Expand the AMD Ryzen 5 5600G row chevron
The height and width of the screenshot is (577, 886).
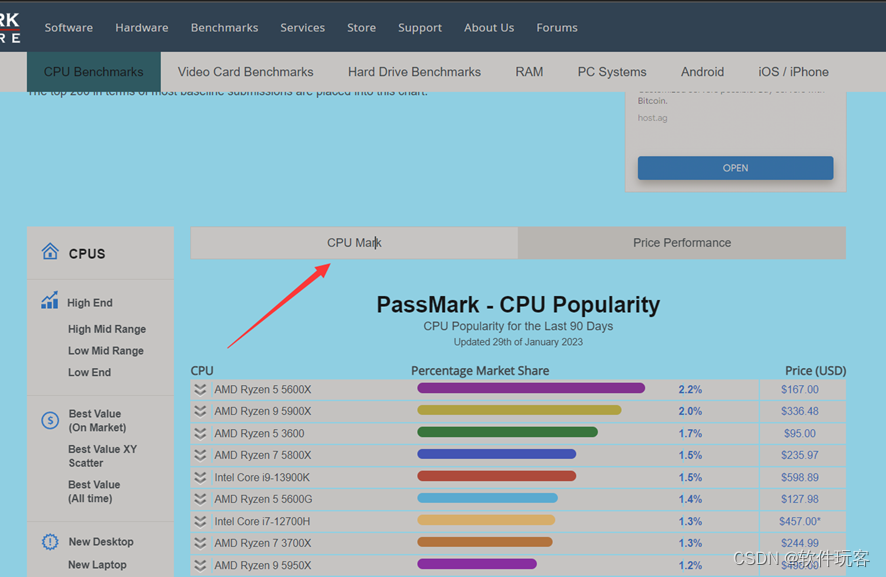click(x=200, y=499)
